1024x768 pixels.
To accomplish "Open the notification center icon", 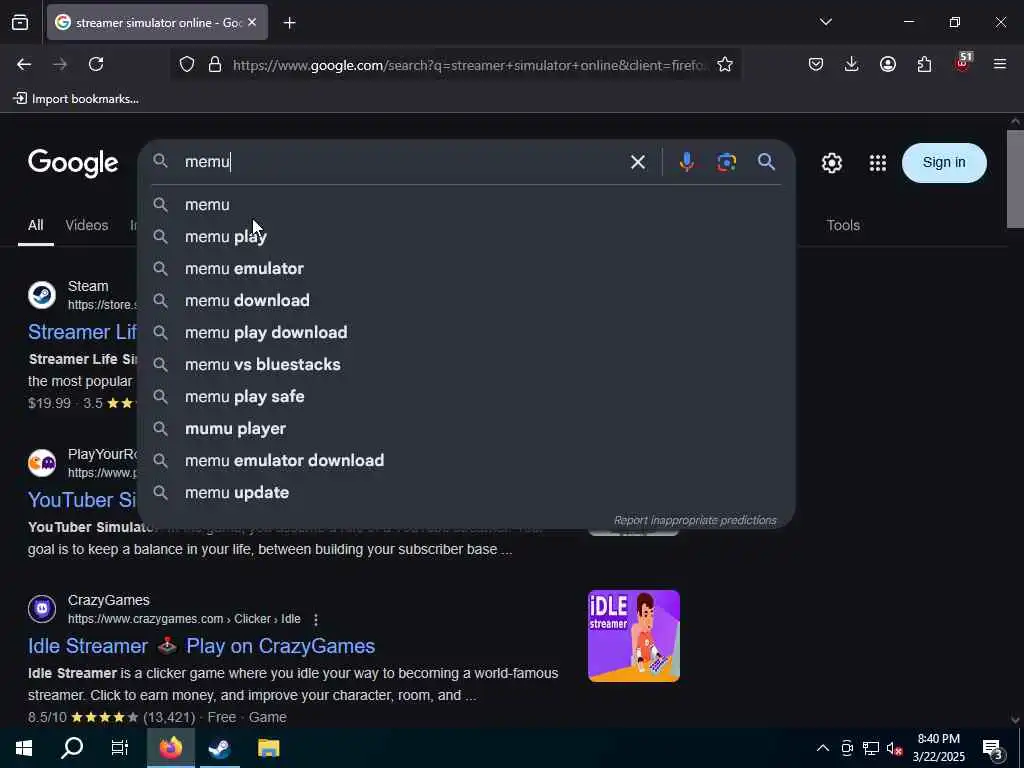I will (992, 748).
